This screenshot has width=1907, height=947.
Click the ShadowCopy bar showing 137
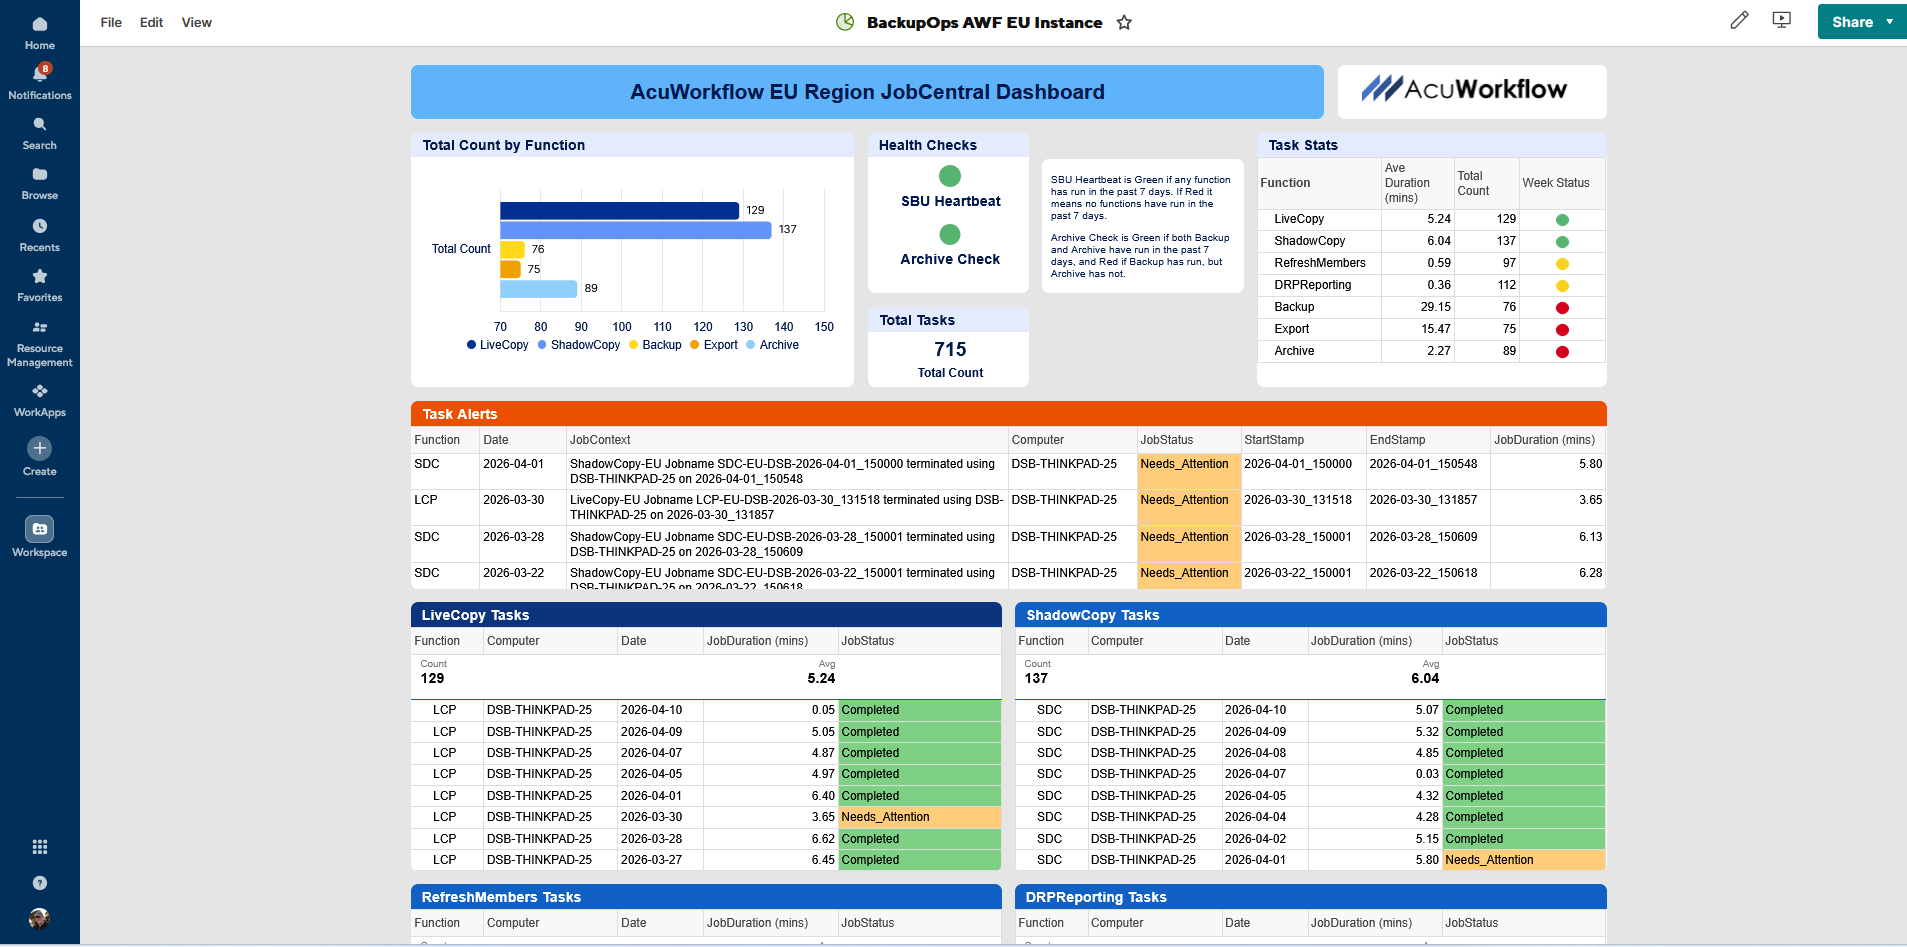(x=635, y=230)
